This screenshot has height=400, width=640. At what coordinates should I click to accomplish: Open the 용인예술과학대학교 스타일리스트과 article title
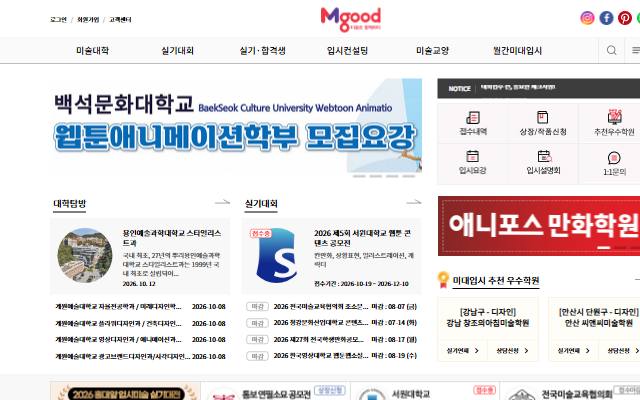point(172,238)
